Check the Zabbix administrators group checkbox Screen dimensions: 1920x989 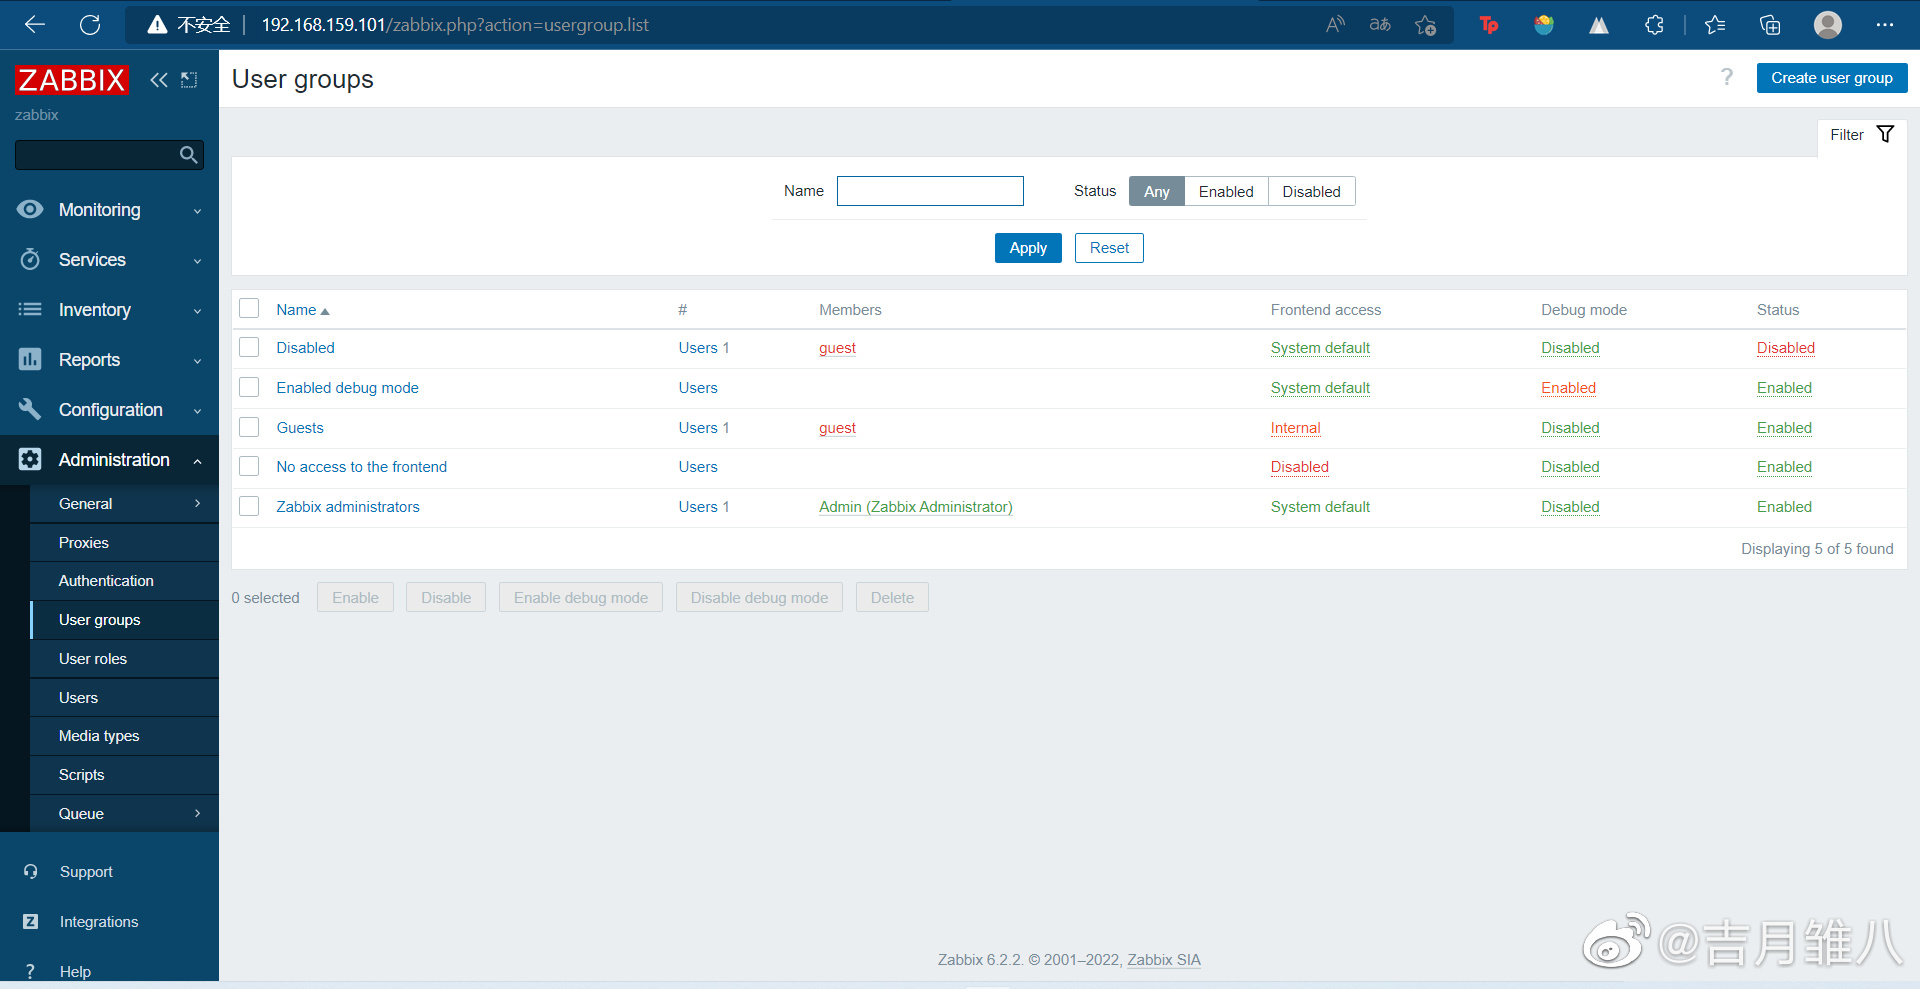click(249, 506)
